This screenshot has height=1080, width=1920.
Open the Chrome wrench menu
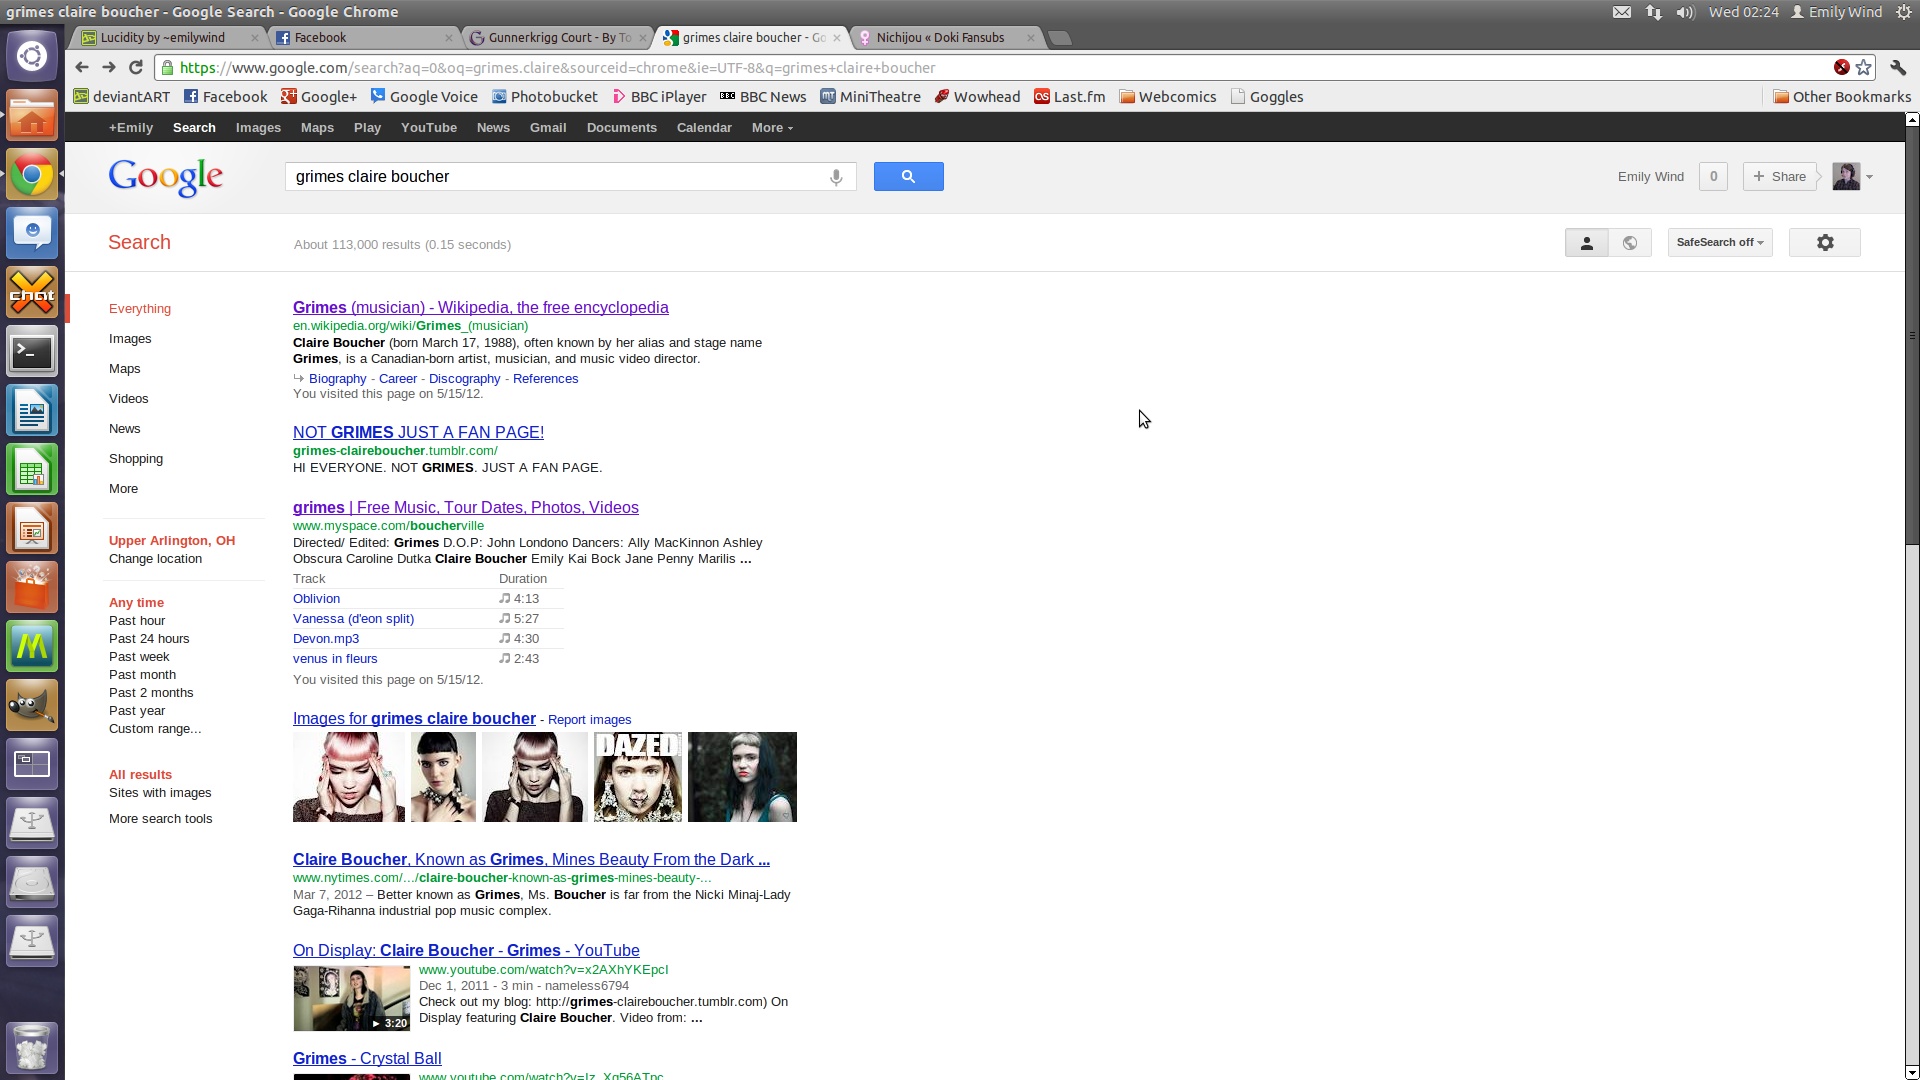coord(1898,68)
